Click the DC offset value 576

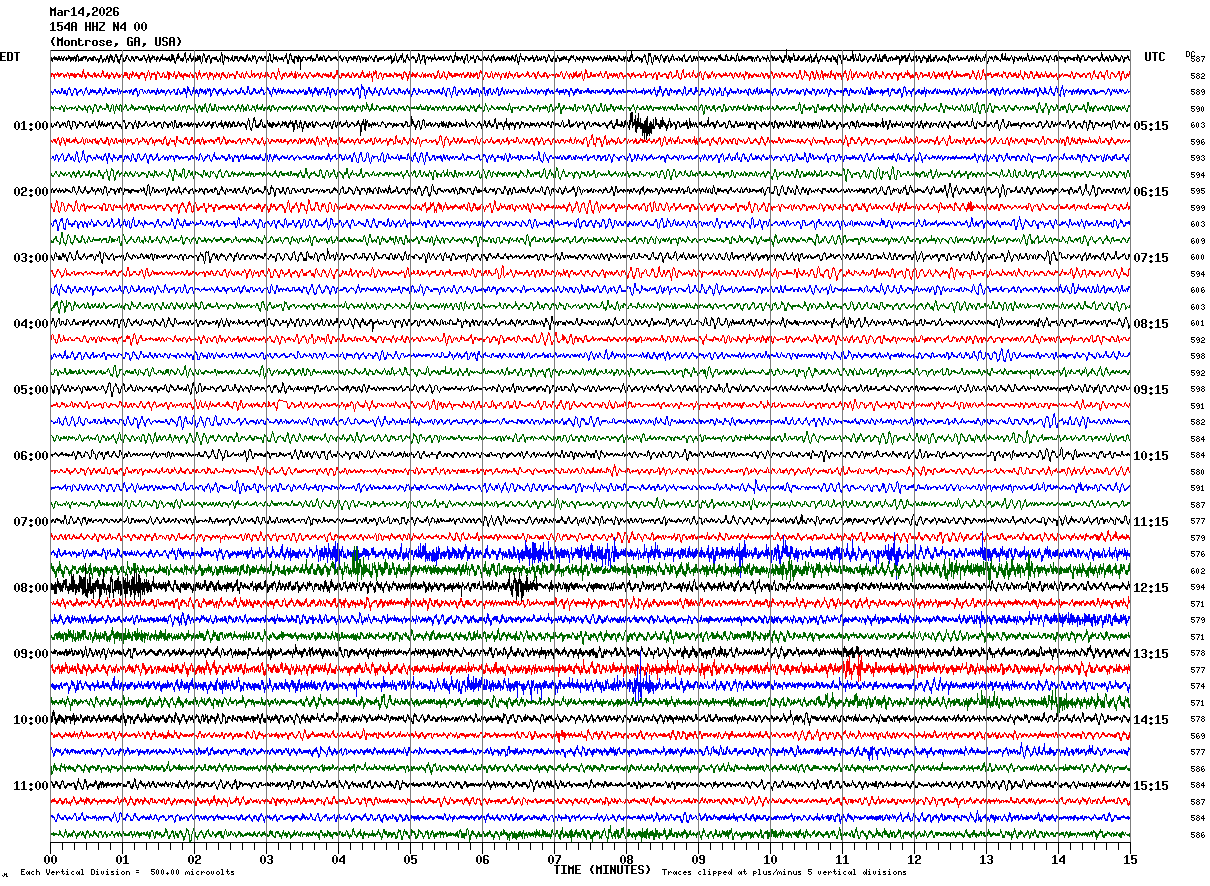[1197, 554]
